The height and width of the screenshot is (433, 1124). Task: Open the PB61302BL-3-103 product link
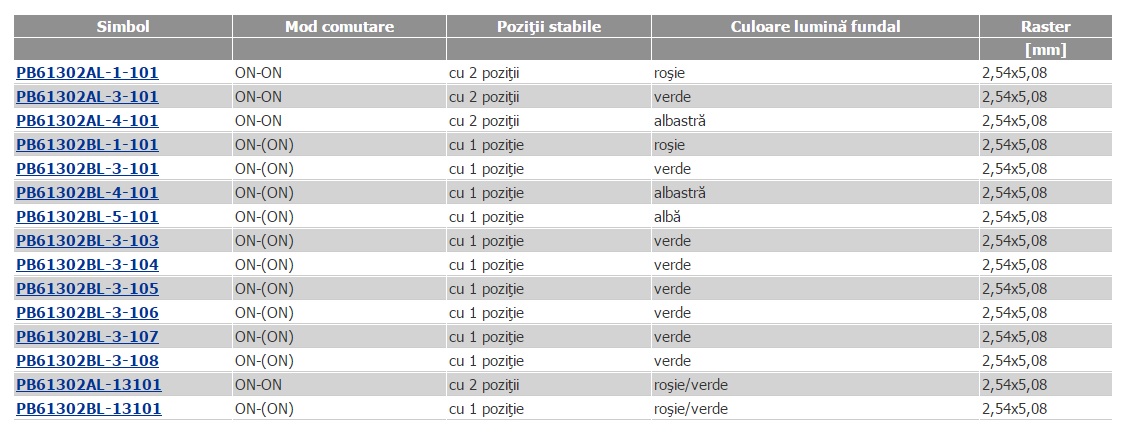coord(87,241)
